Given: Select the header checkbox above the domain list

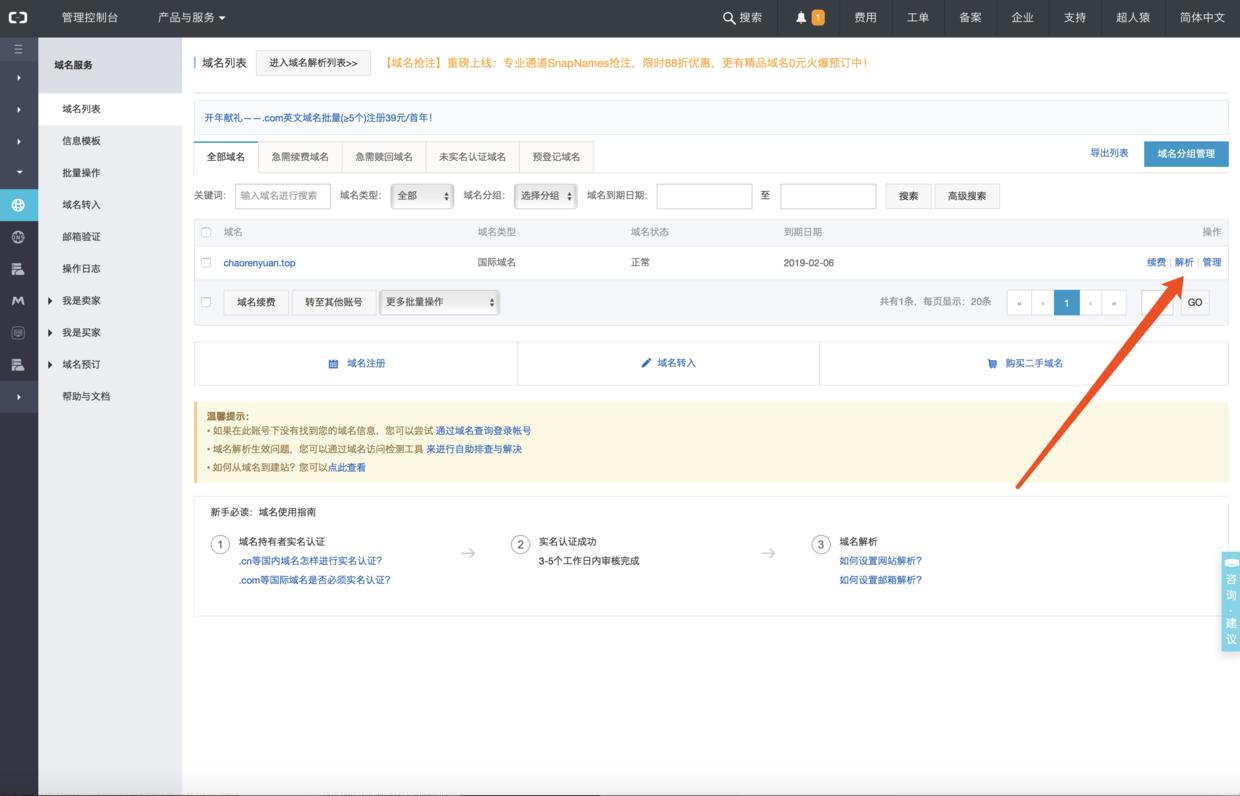Looking at the screenshot, I should pyautogui.click(x=208, y=230).
